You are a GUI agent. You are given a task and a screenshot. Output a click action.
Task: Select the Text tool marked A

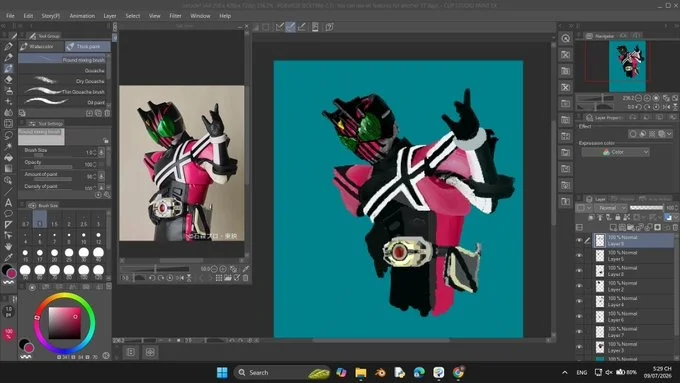8,203
